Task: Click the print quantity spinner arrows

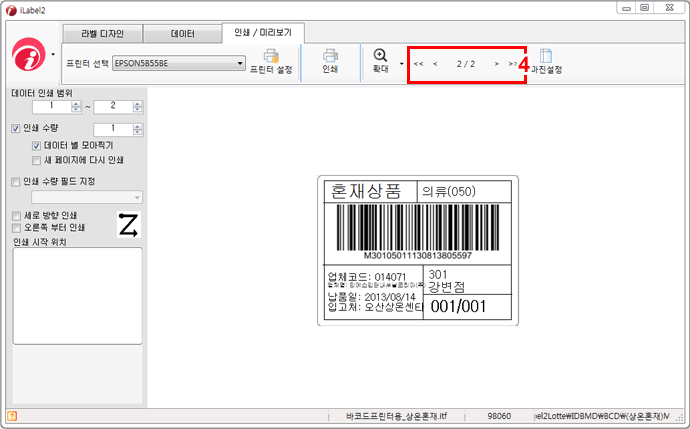Action: (138, 129)
